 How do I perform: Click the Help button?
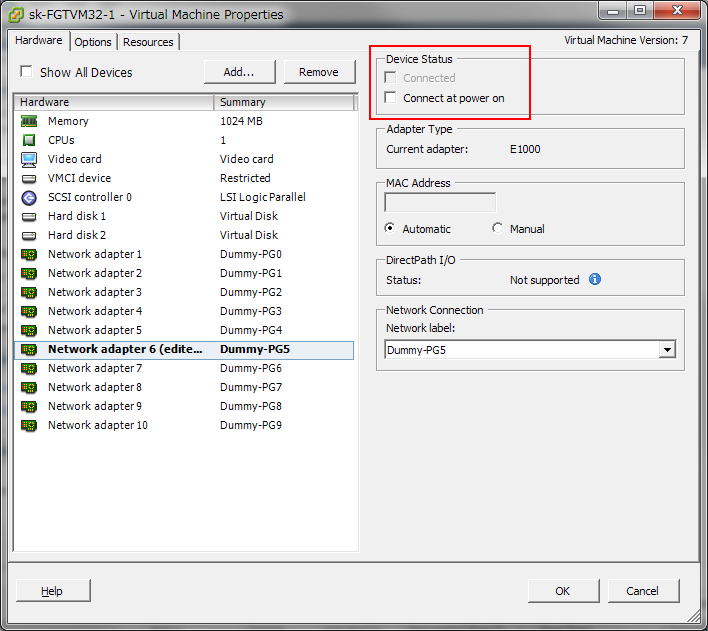(x=53, y=591)
